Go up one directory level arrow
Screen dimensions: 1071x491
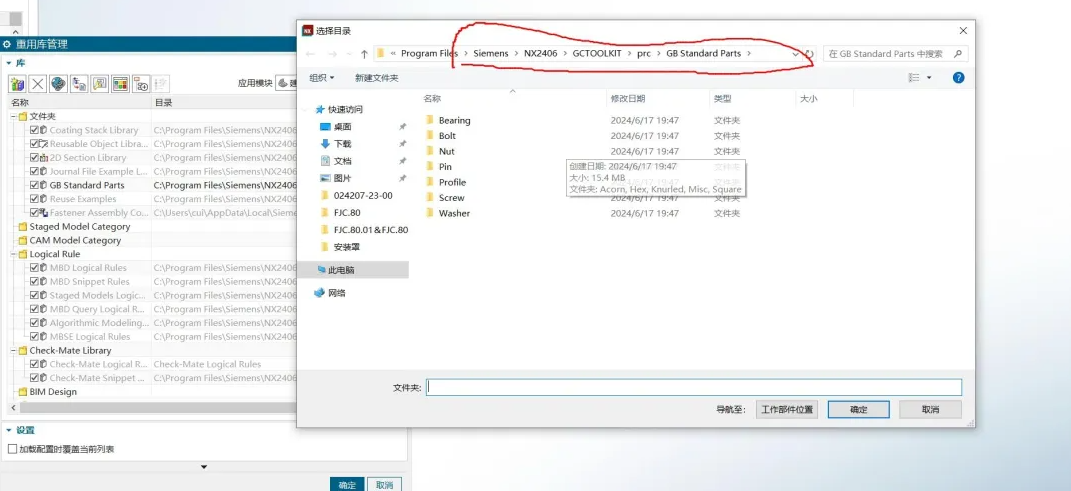(x=364, y=54)
